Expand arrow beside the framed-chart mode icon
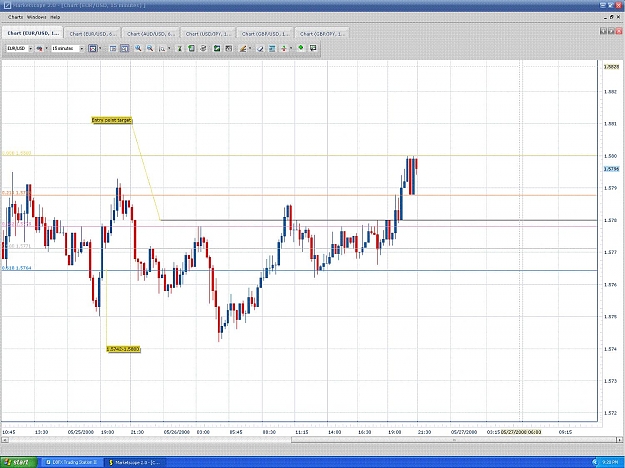 pos(100,49)
